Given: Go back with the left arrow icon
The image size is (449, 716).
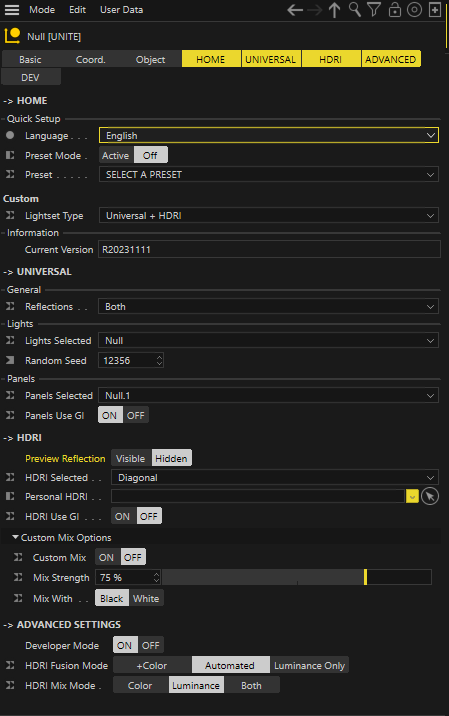Looking at the screenshot, I should click(295, 10).
